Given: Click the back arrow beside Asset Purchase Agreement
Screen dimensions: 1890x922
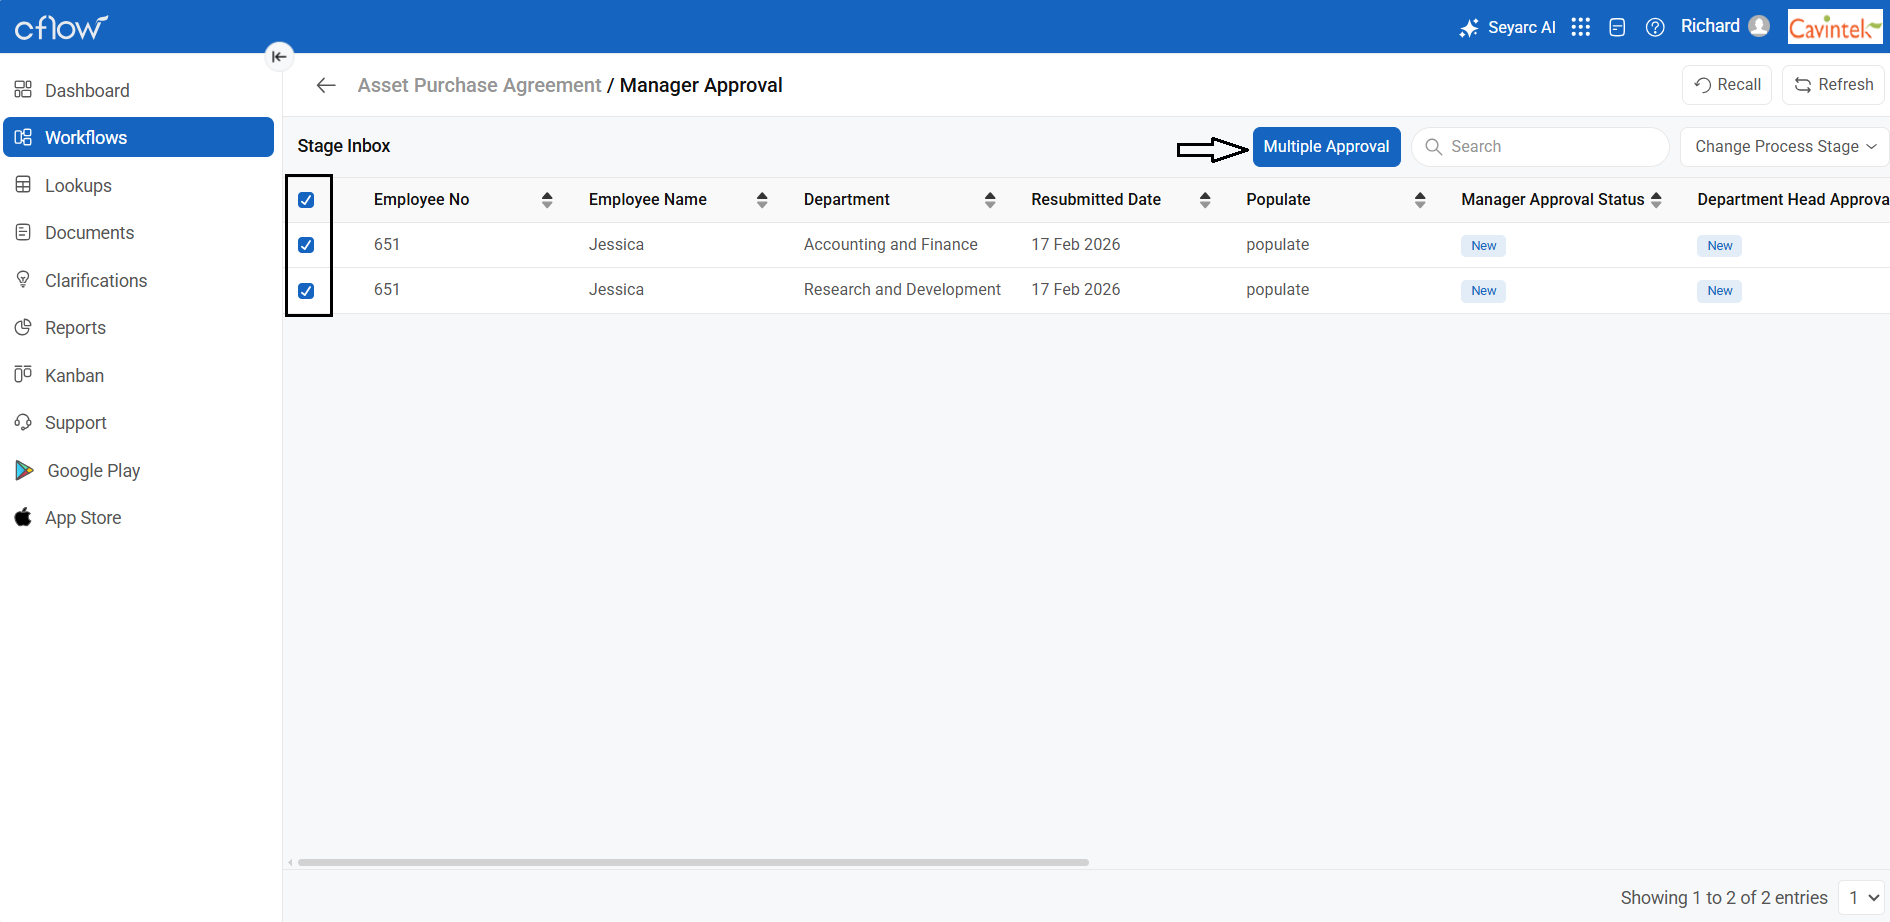Looking at the screenshot, I should 326,86.
